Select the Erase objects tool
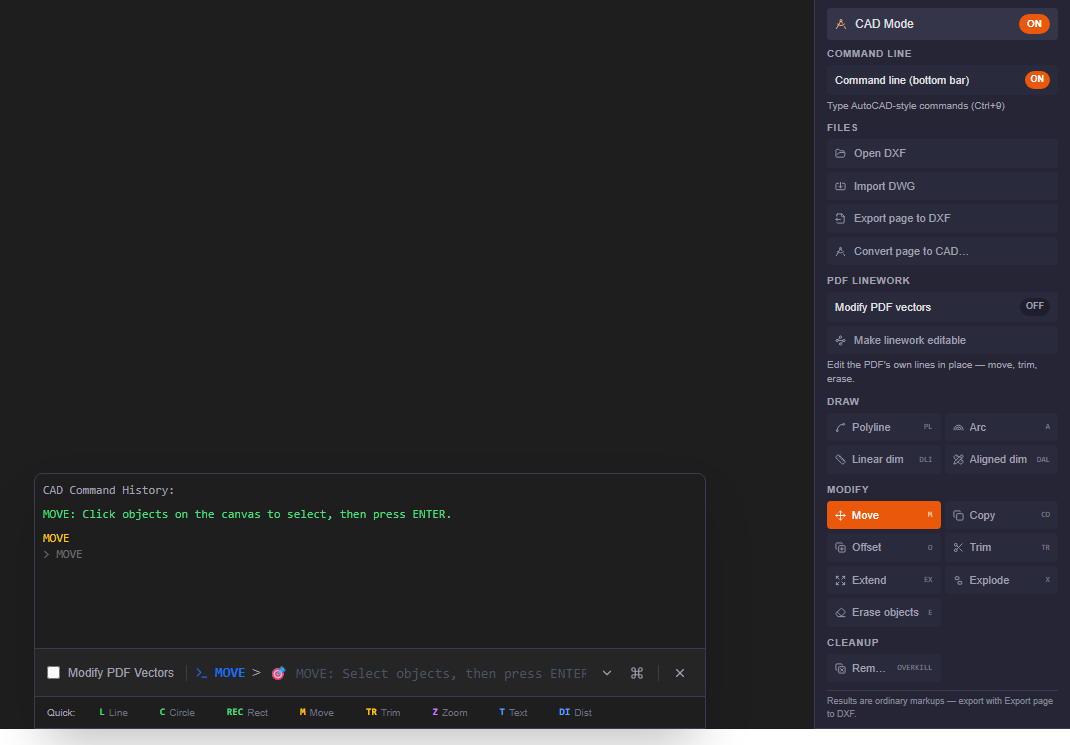1070x745 pixels. click(x=883, y=612)
